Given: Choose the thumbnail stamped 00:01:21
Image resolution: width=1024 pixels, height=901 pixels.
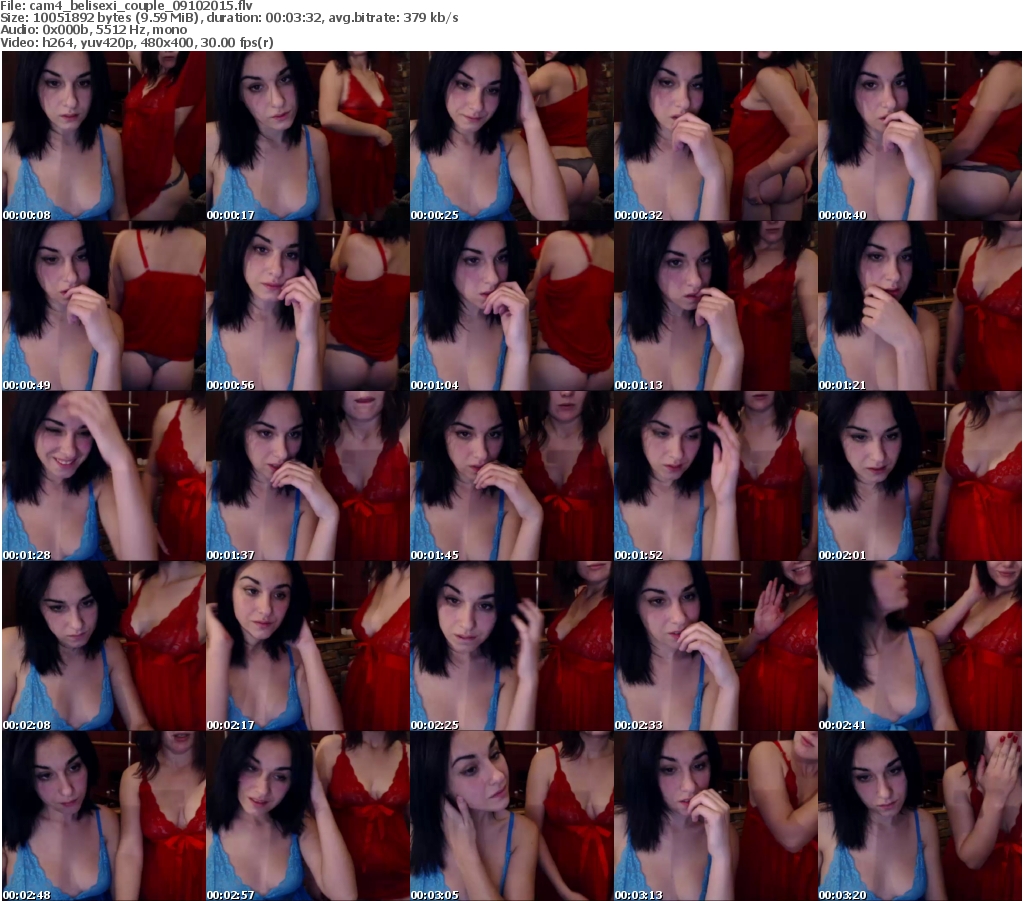Looking at the screenshot, I should coord(920,306).
